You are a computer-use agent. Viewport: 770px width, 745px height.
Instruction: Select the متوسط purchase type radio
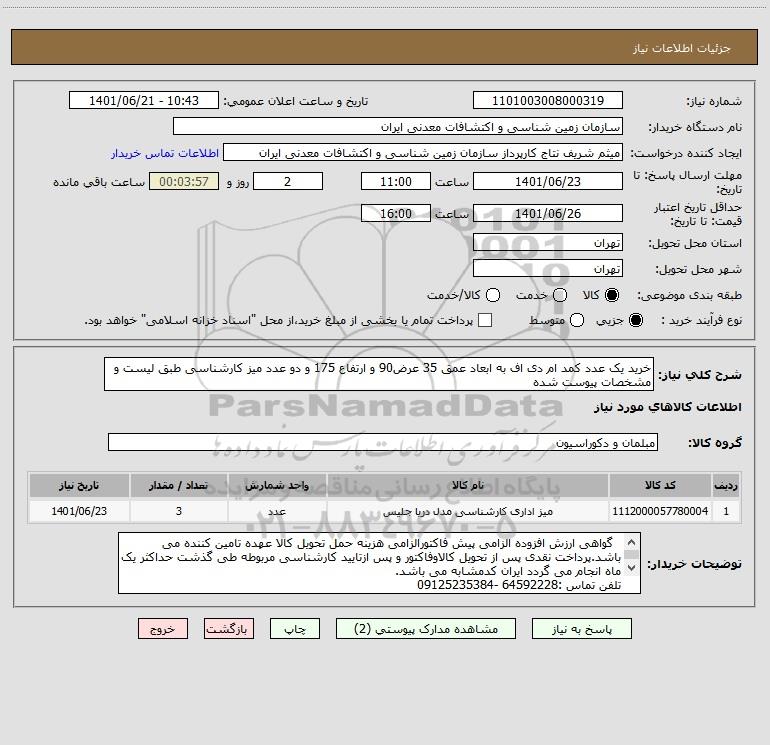[577, 320]
